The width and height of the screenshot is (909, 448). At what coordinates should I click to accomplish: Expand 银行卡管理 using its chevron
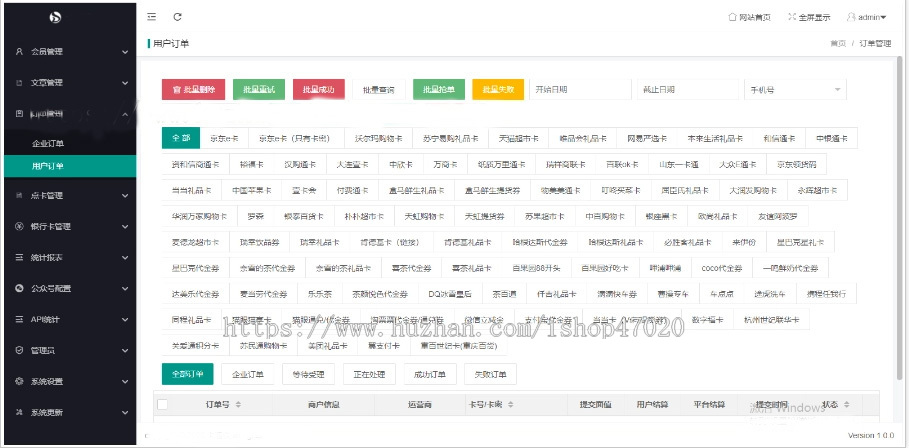pyautogui.click(x=125, y=227)
